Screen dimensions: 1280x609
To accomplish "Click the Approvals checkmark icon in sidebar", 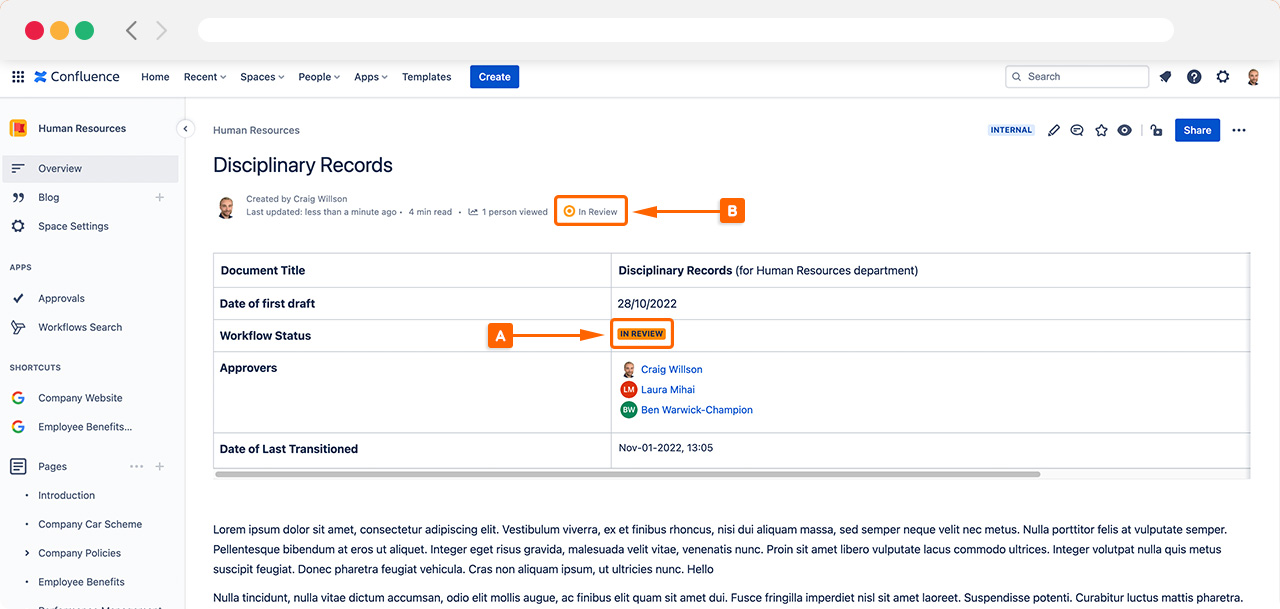I will [x=17, y=297].
